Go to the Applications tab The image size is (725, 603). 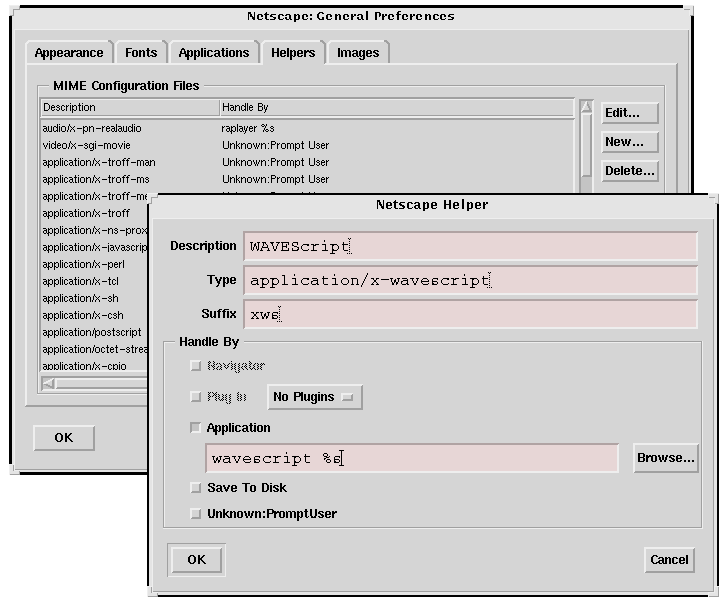(213, 53)
